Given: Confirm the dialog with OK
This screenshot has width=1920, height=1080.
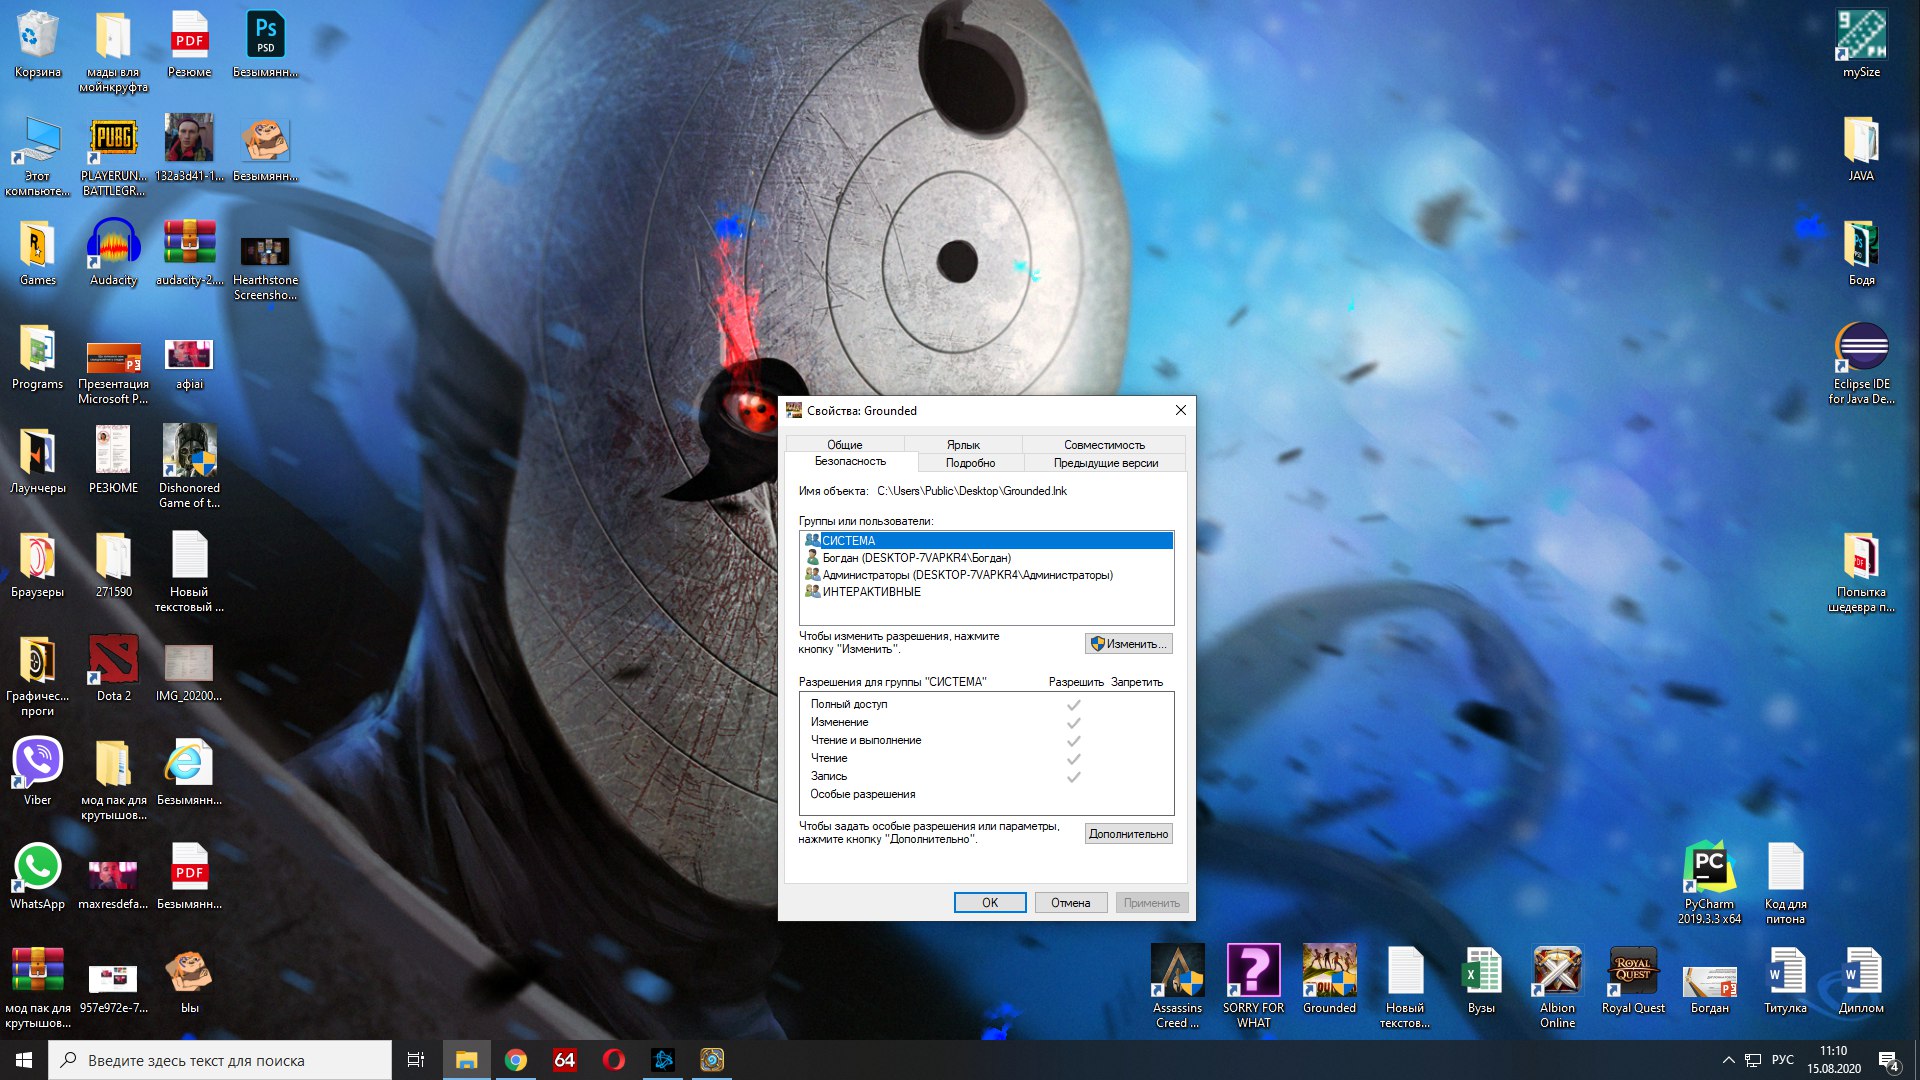Looking at the screenshot, I should pyautogui.click(x=989, y=902).
